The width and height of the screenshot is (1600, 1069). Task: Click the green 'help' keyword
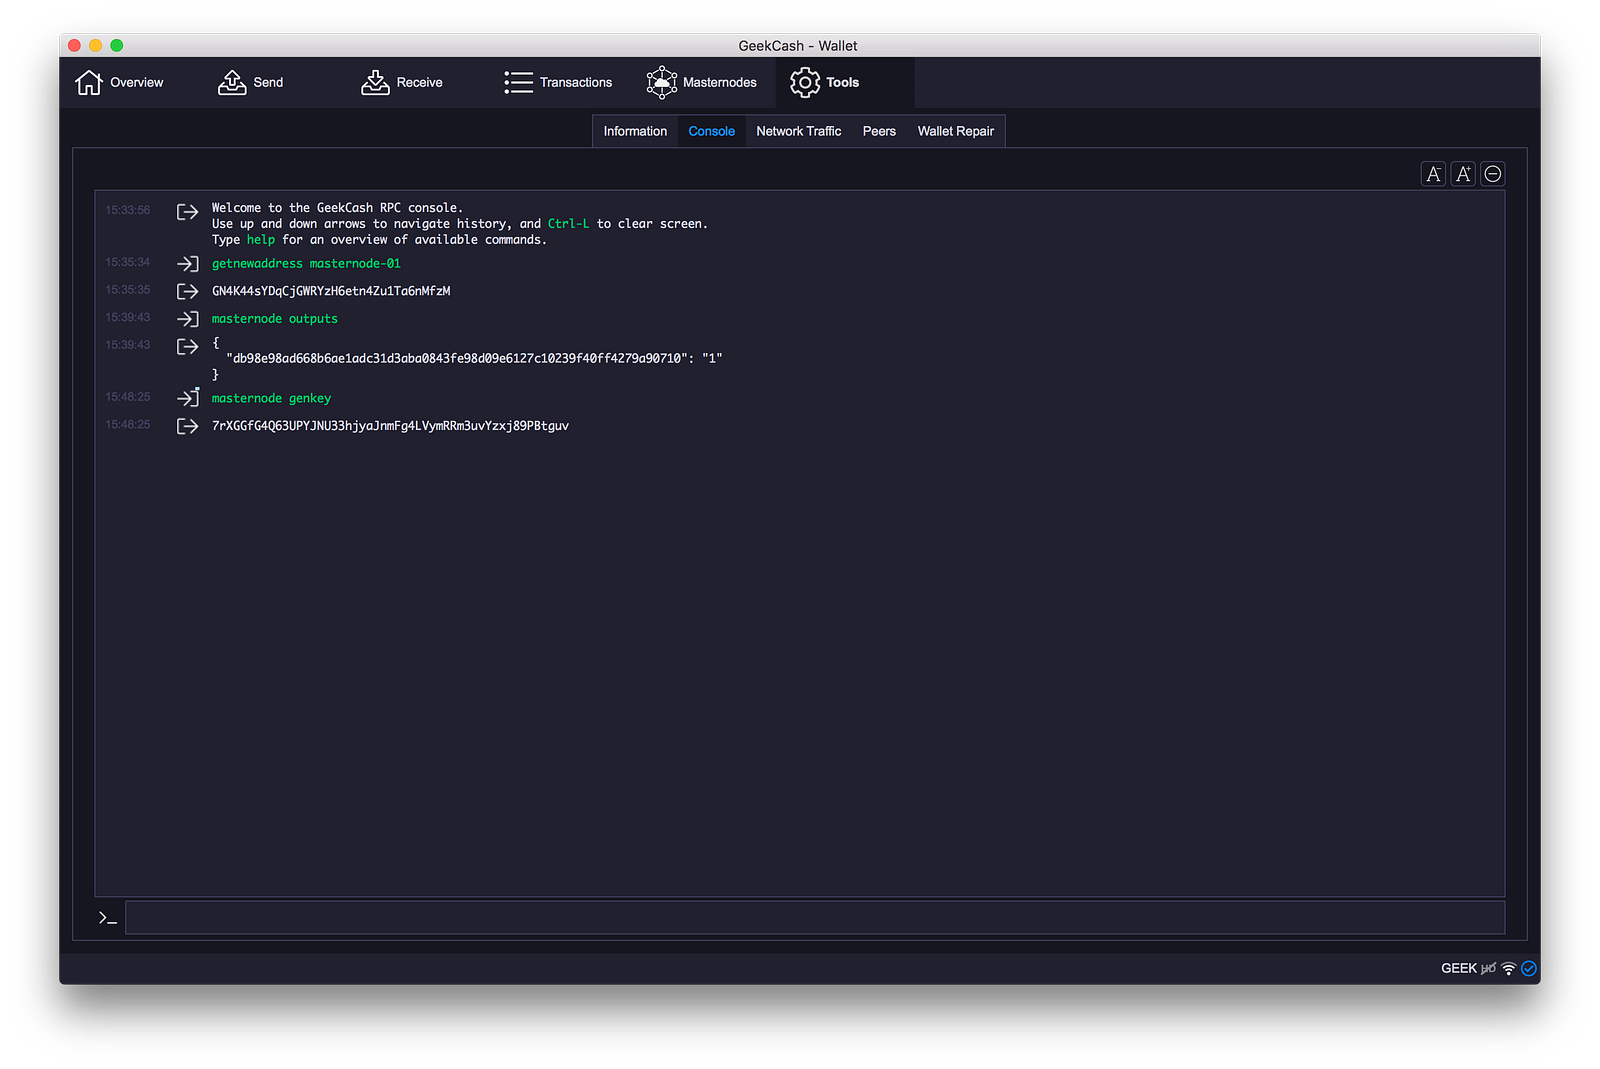(x=261, y=240)
